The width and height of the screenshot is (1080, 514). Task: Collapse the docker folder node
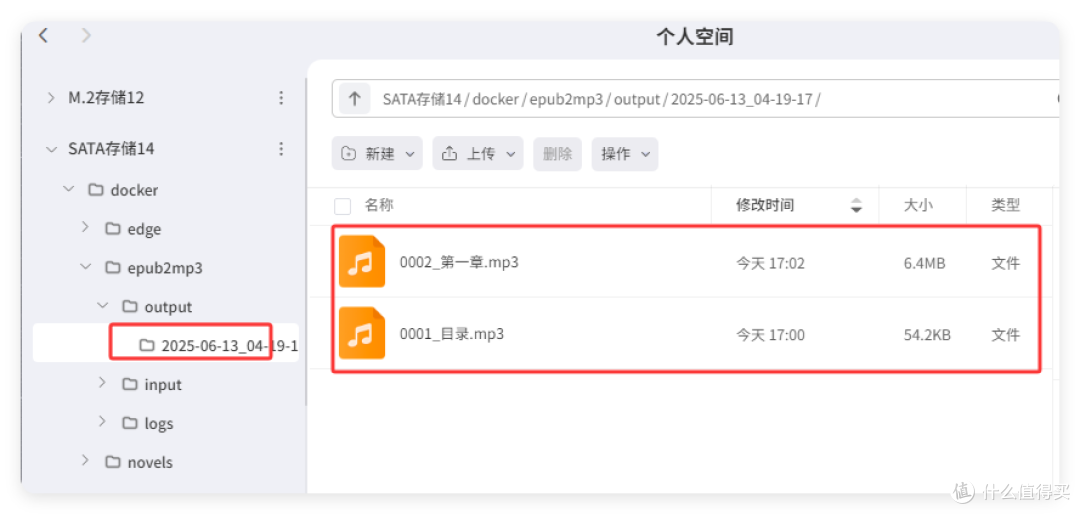click(68, 189)
